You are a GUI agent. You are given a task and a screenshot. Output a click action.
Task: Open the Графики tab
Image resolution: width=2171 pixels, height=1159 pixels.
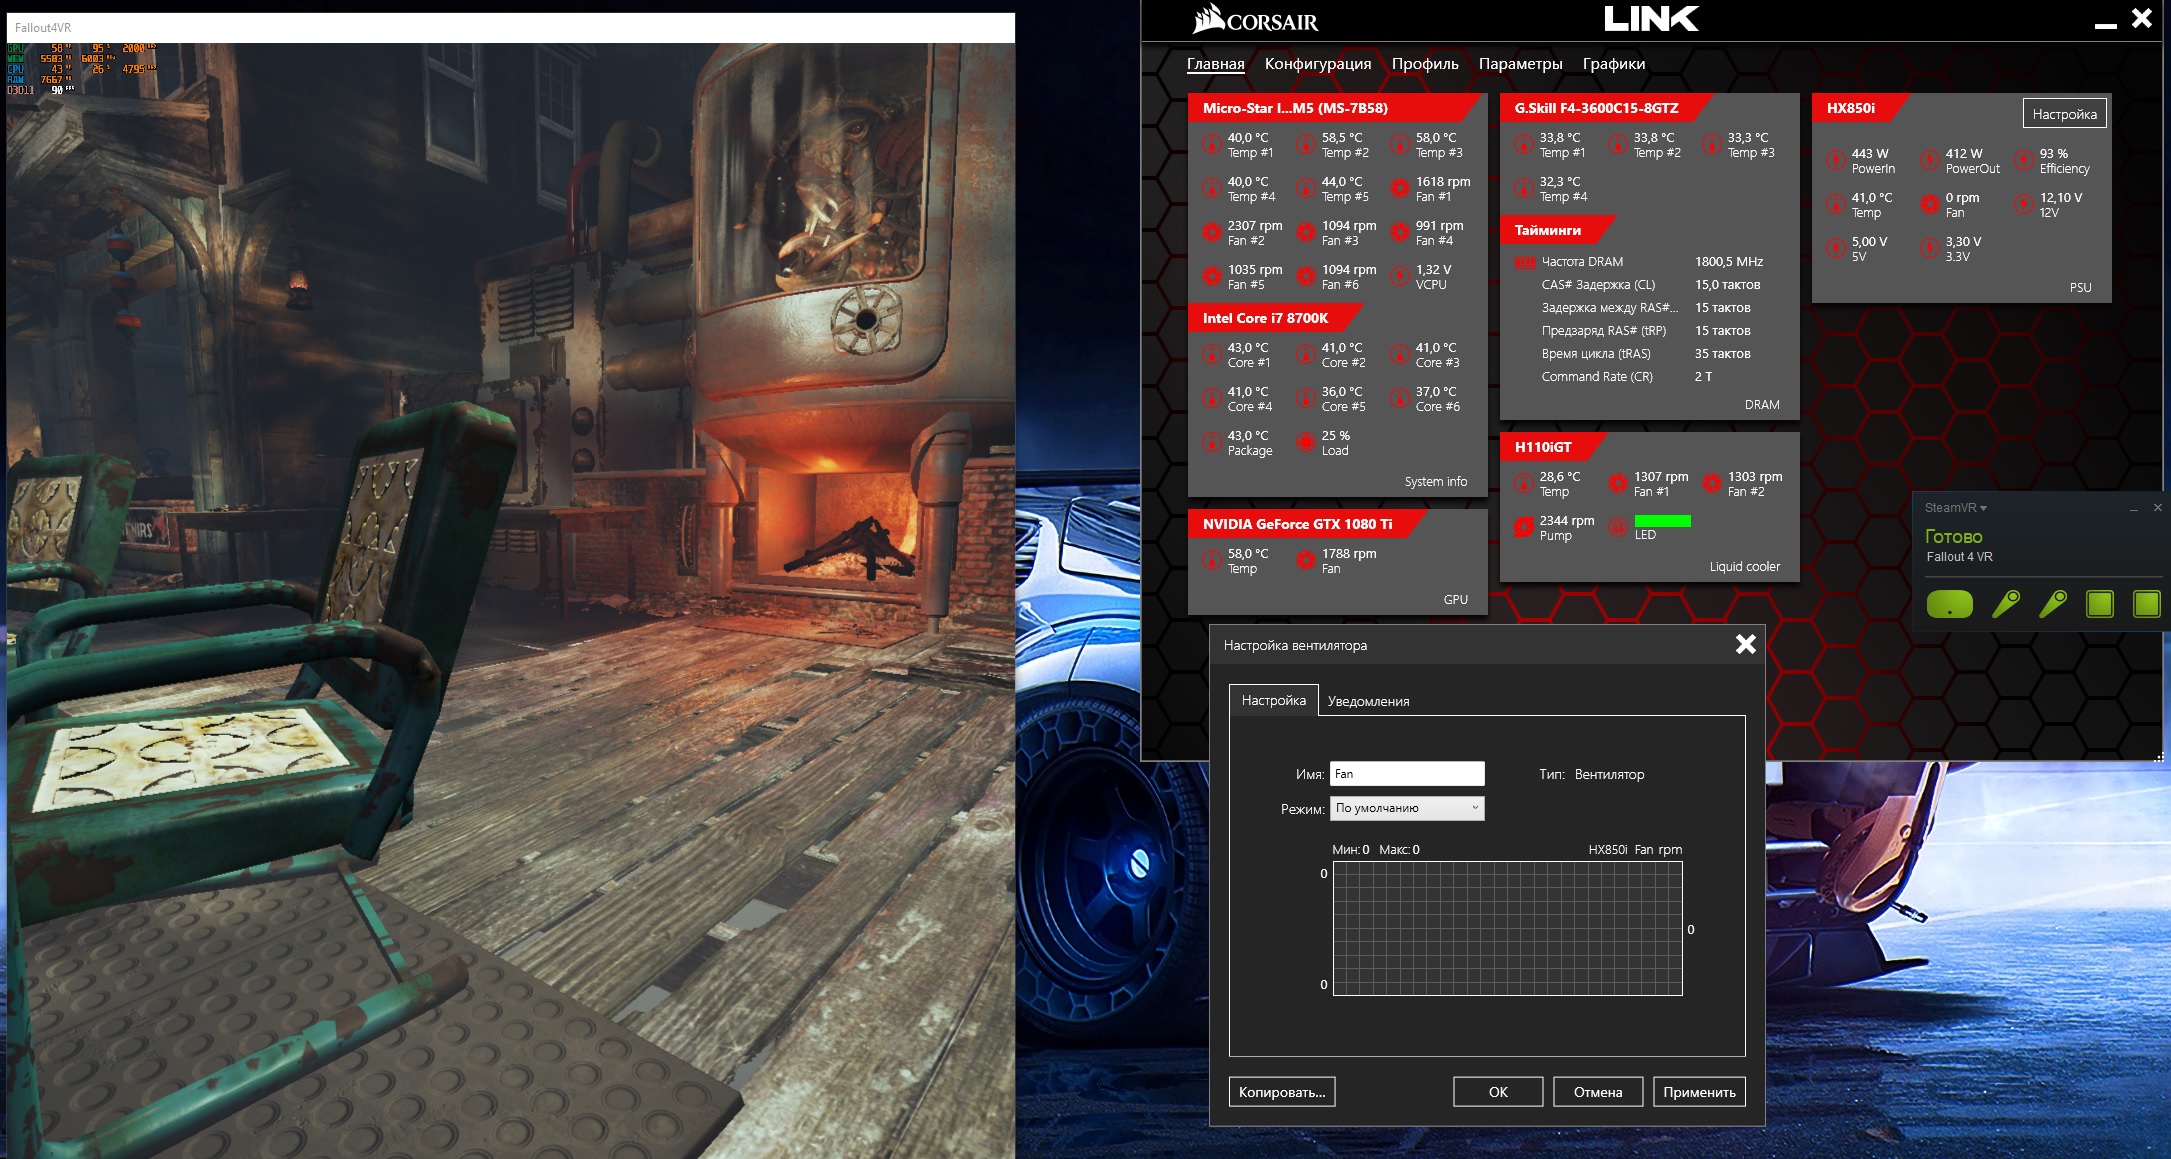(1613, 64)
